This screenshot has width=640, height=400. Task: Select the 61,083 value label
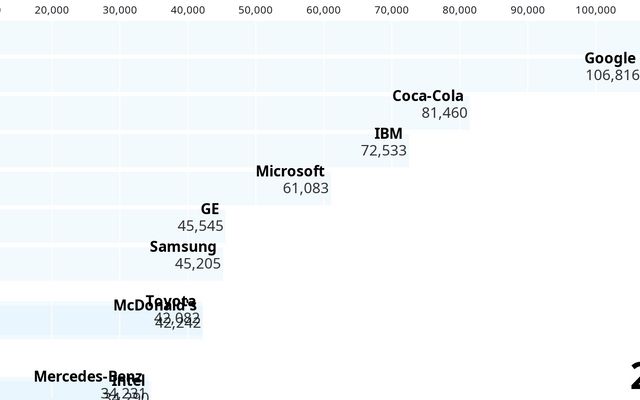tap(305, 188)
